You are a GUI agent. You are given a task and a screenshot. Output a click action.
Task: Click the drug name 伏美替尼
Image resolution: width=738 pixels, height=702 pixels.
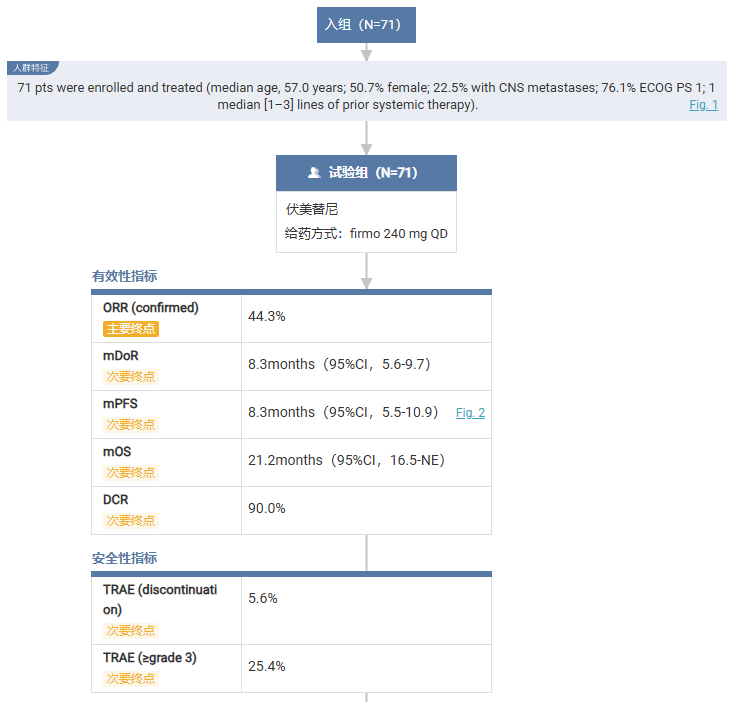[312, 209]
